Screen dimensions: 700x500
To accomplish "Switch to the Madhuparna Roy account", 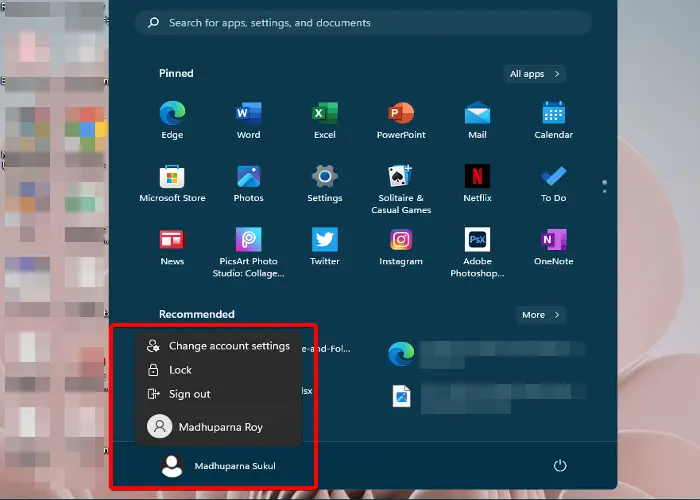I will coord(219,427).
